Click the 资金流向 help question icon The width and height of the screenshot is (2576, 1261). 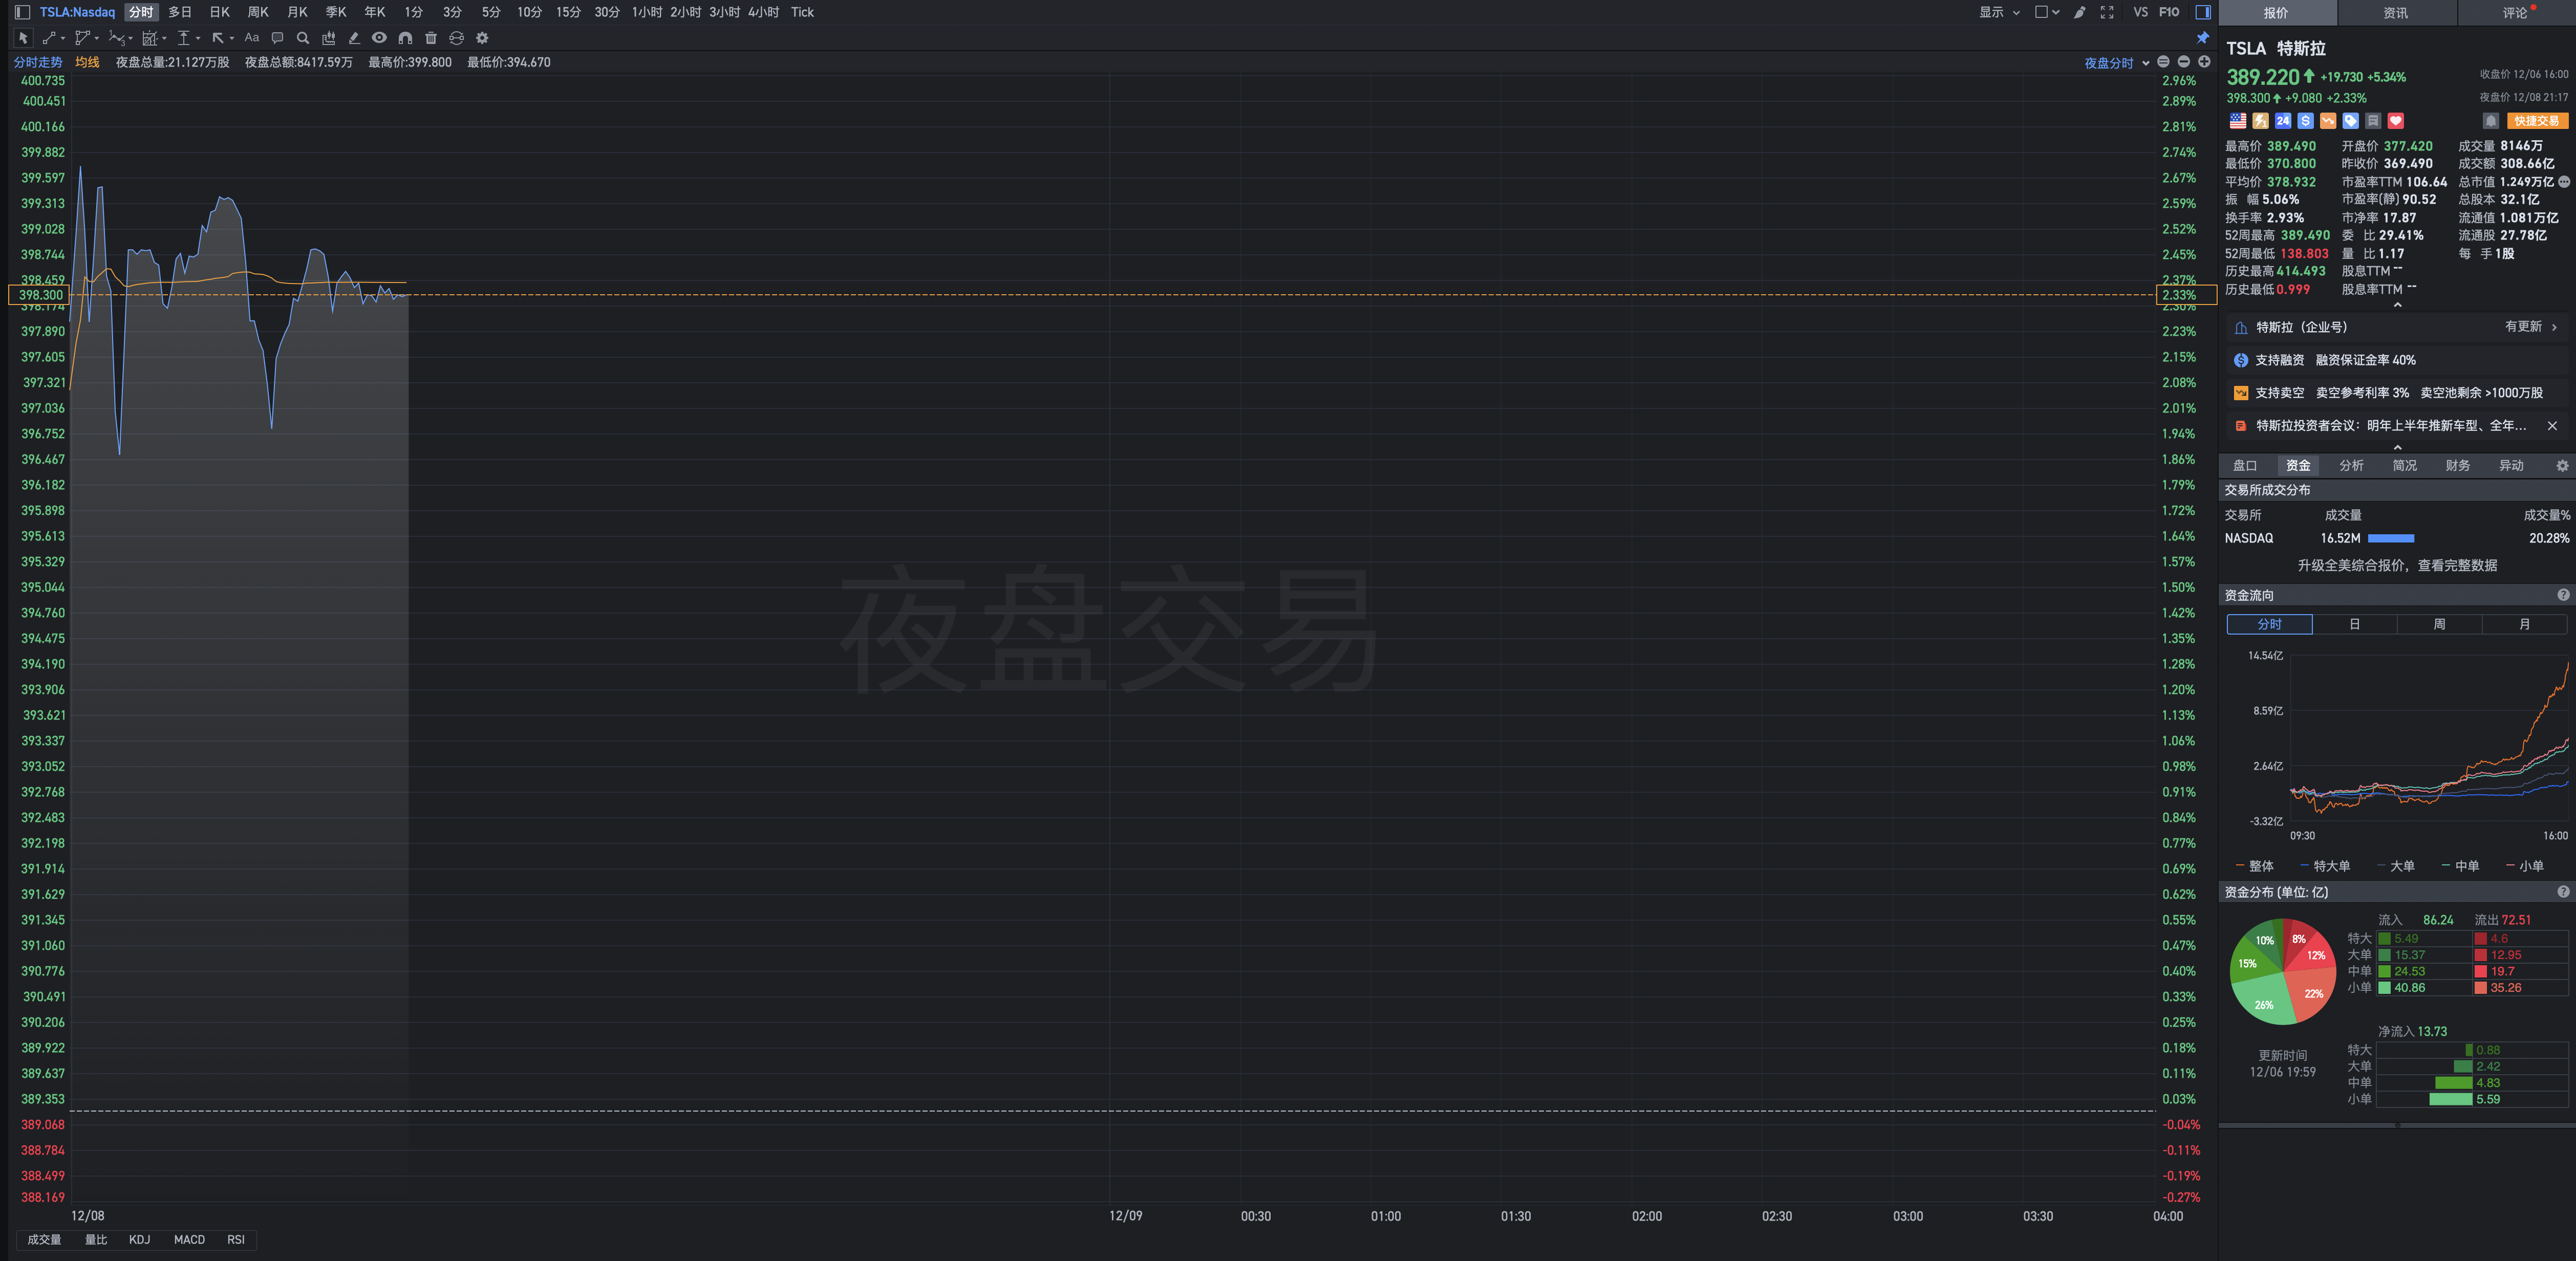click(x=2563, y=595)
